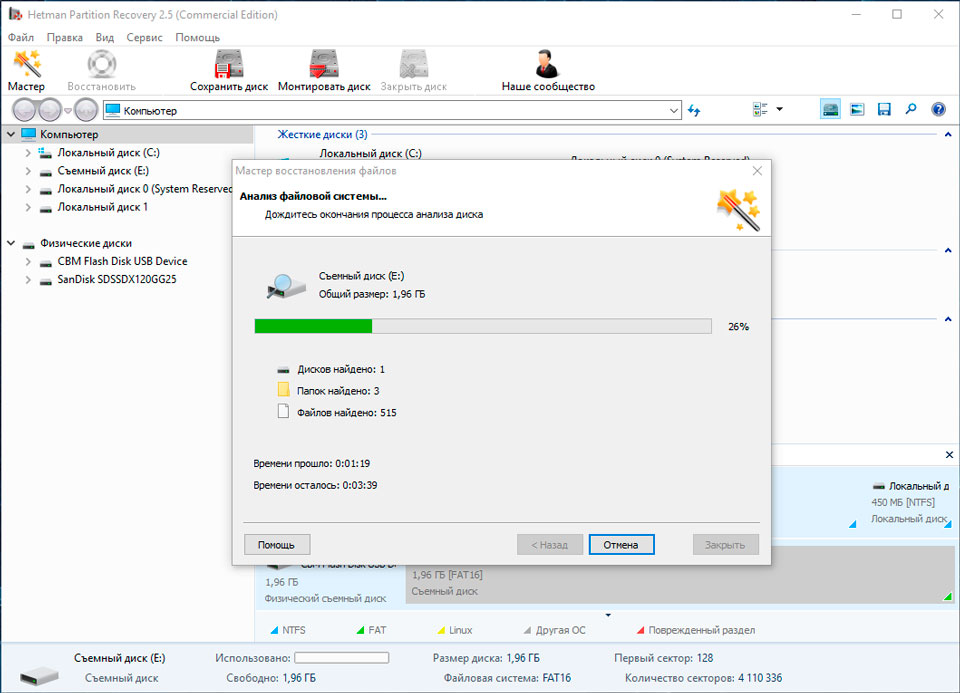Click the Назад button in wizard
The width and height of the screenshot is (960, 693).
pyautogui.click(x=549, y=544)
